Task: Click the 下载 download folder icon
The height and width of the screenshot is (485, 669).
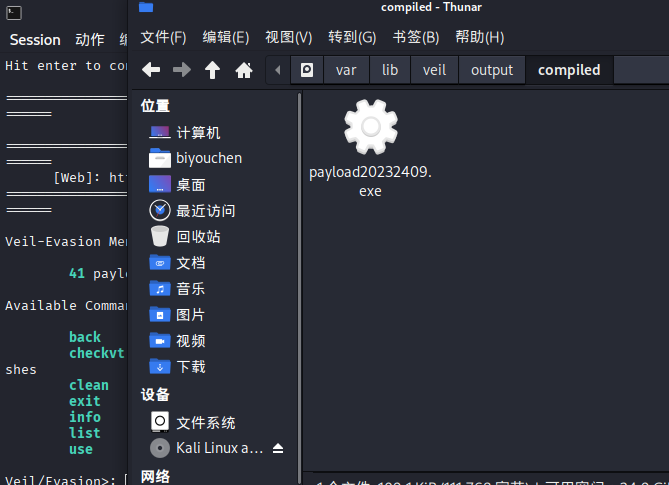Action: tap(160, 366)
